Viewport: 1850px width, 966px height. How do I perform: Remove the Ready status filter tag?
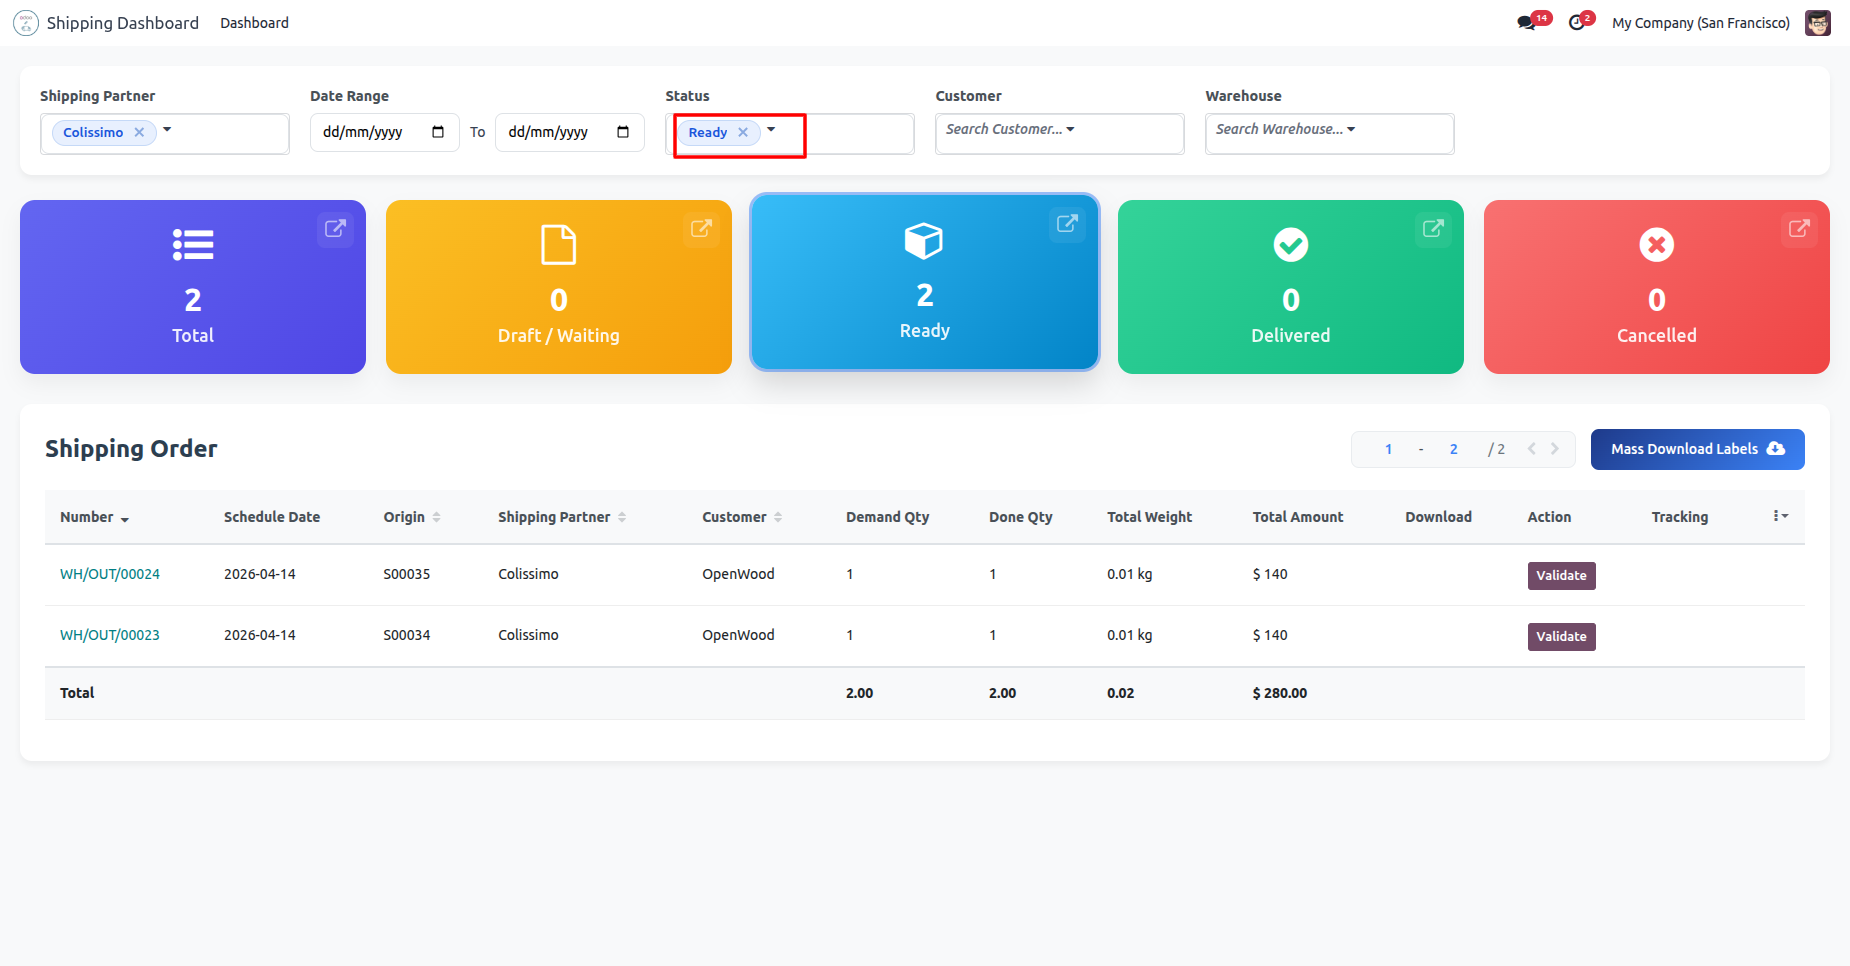743,132
